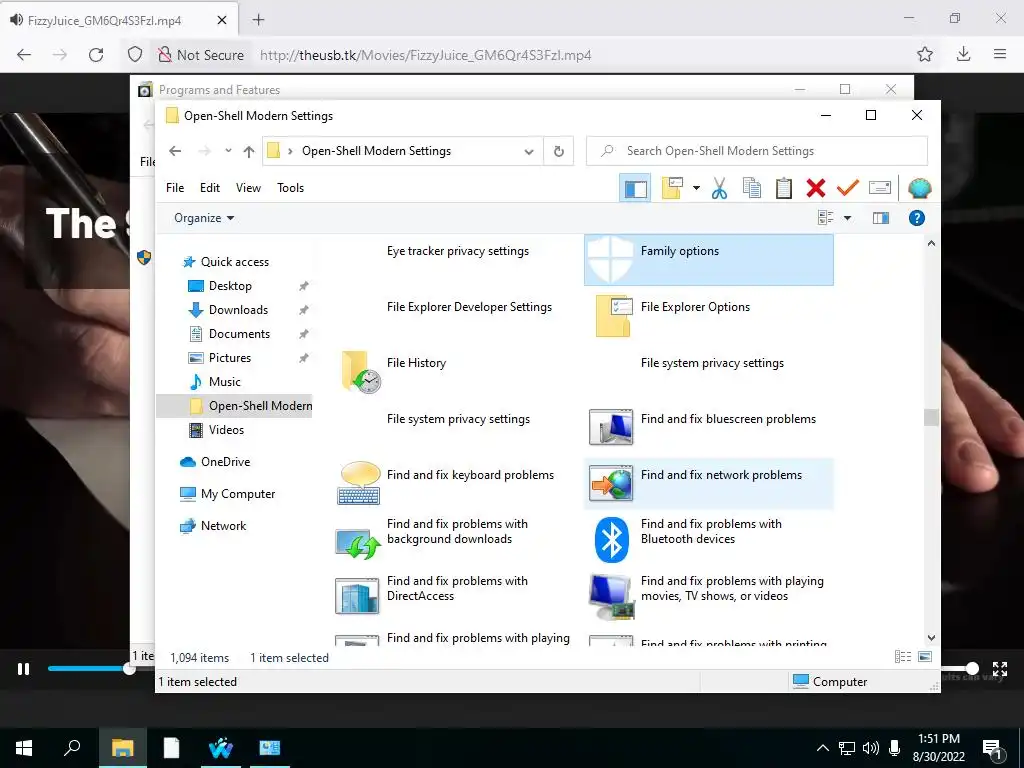The height and width of the screenshot is (768, 1024).
Task: Select Find and fix keyboard problems icon
Action: pos(359,483)
